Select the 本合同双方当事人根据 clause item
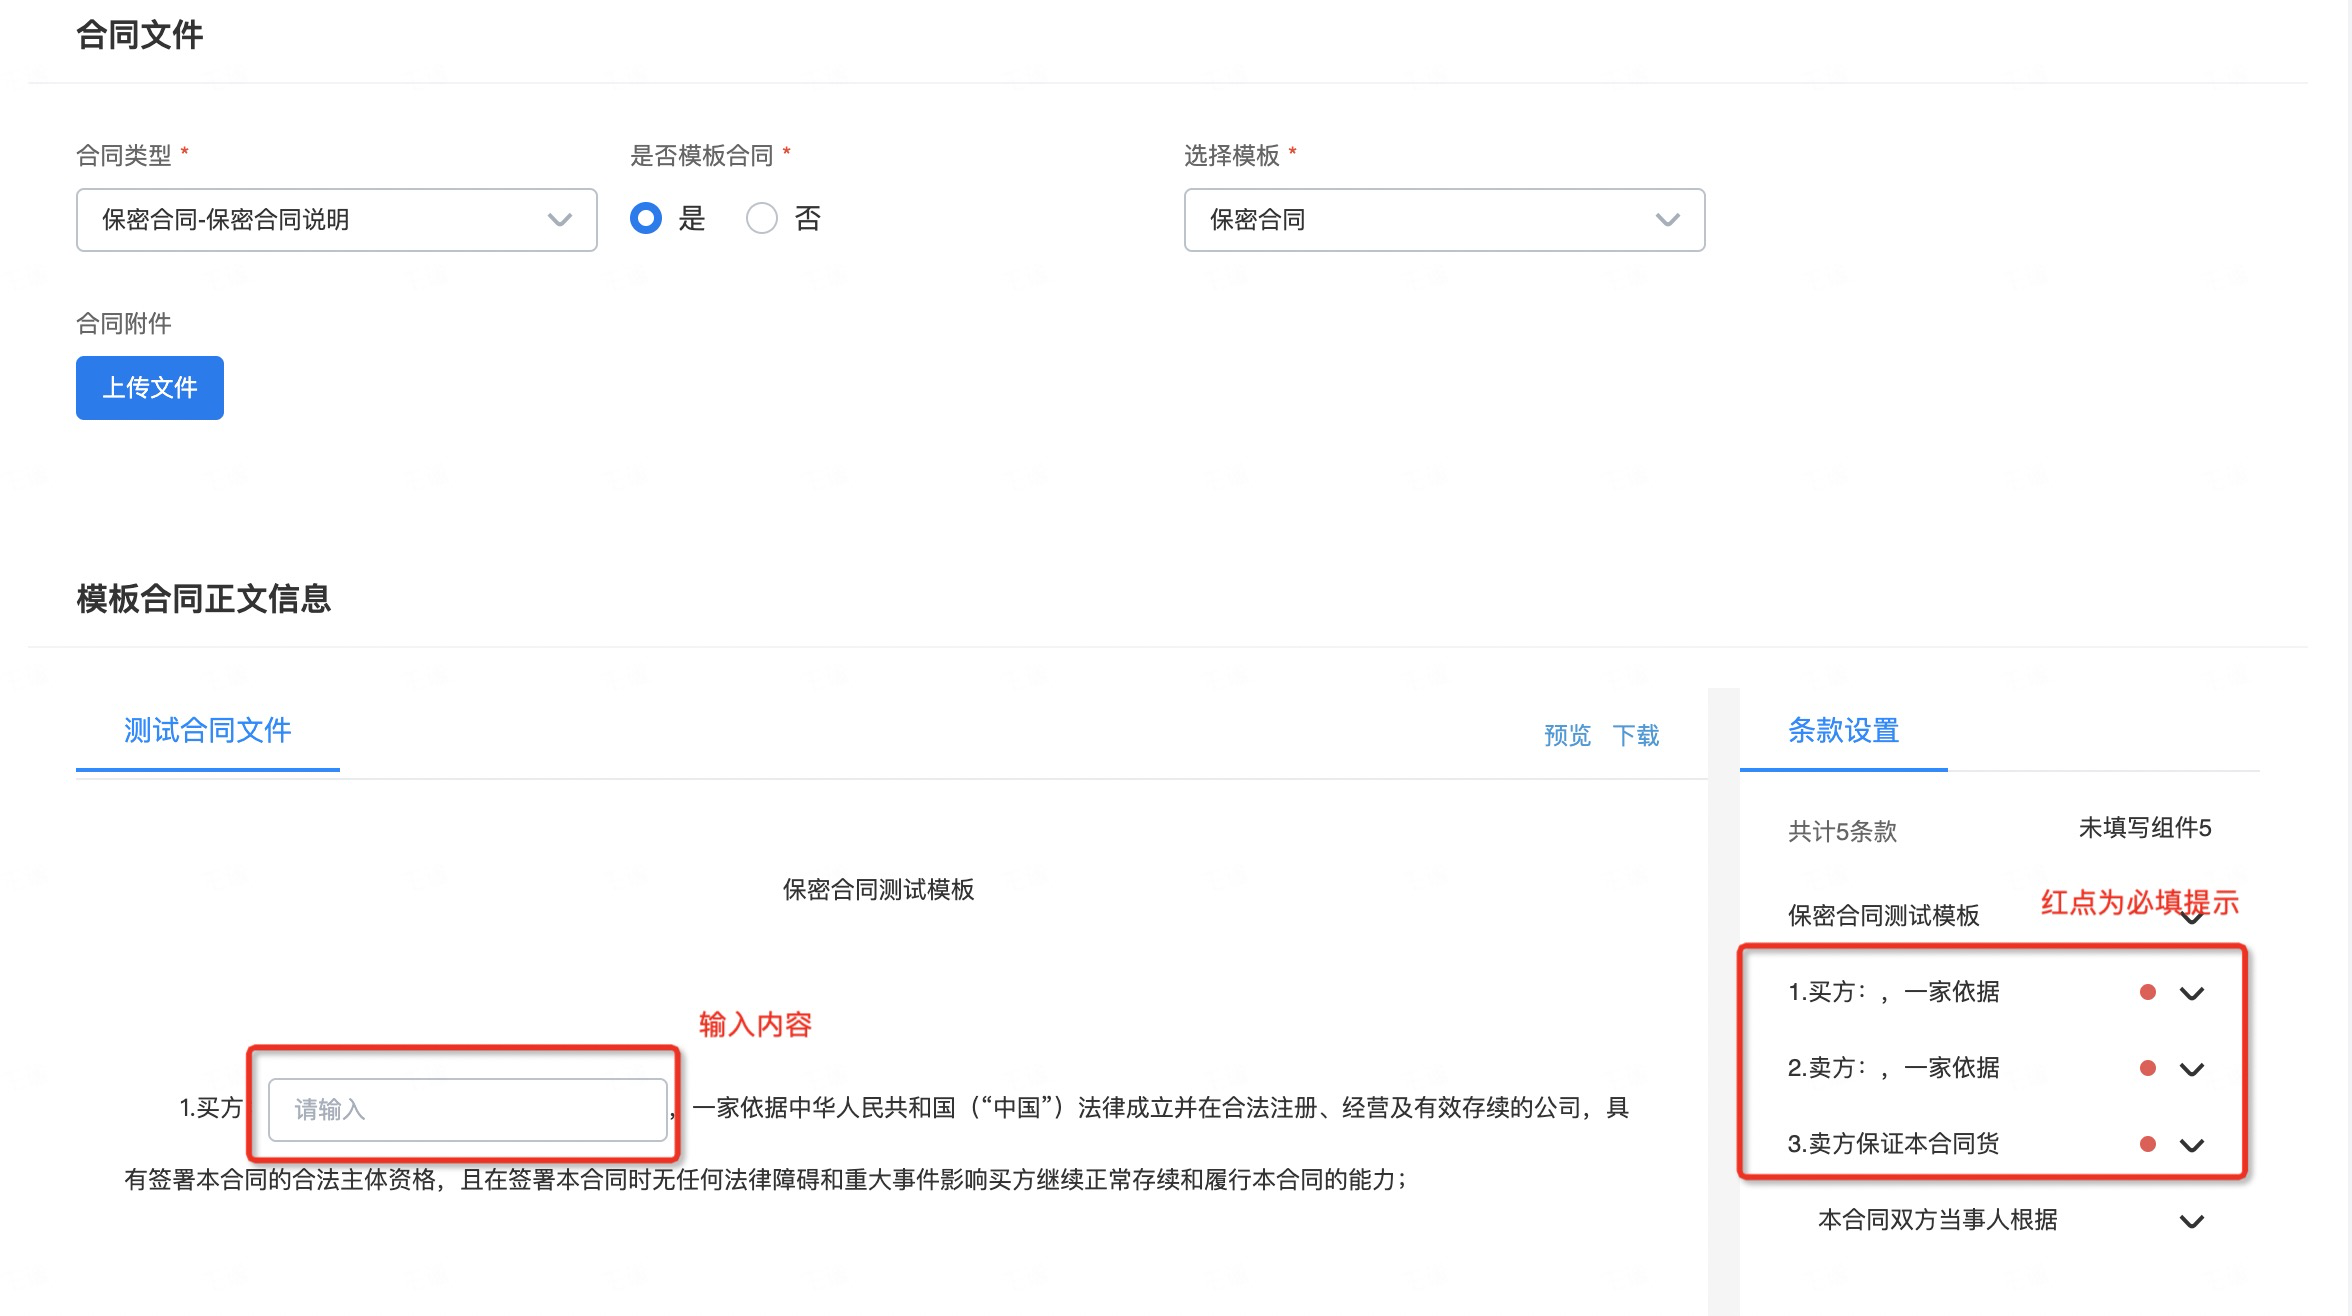 1937,1220
